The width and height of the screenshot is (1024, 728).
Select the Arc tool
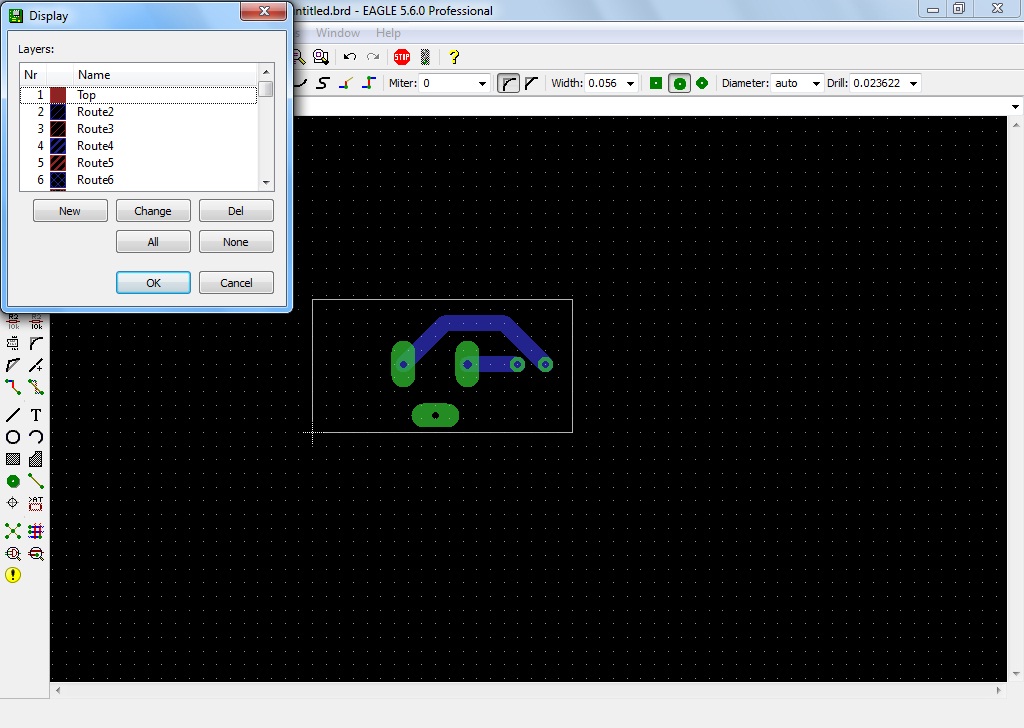pos(36,437)
